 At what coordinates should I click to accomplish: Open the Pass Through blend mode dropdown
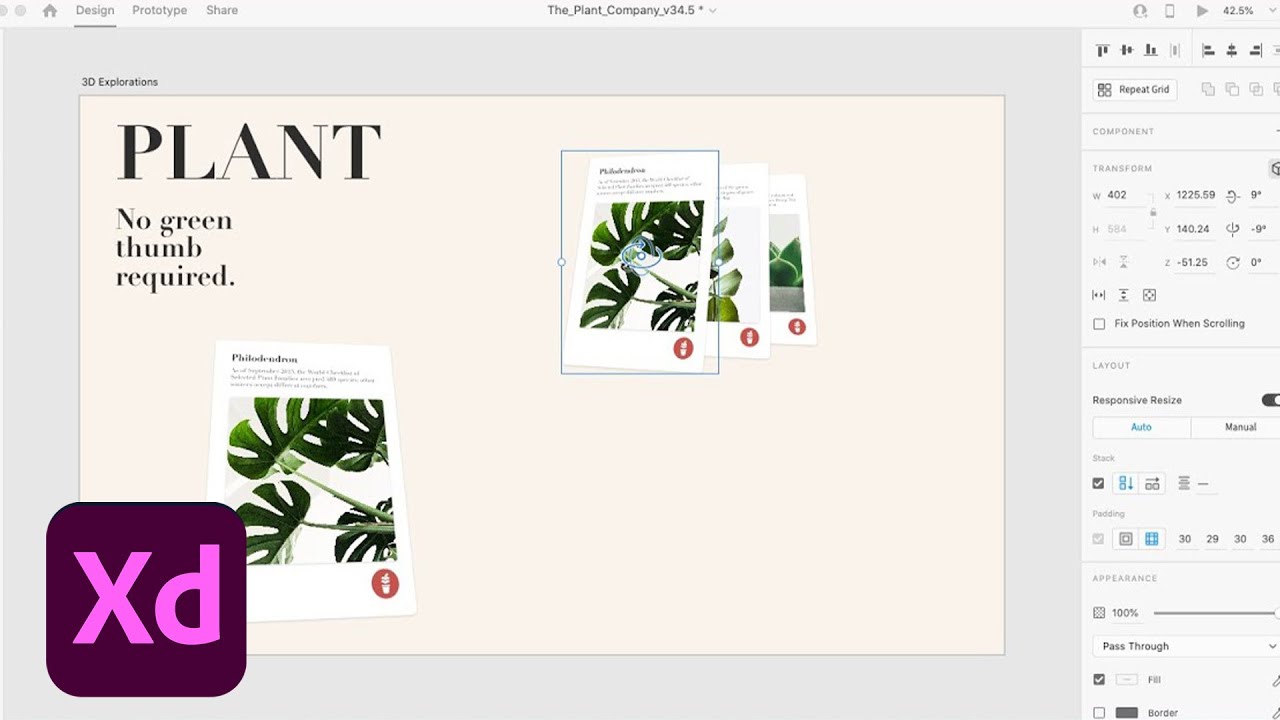click(1186, 646)
